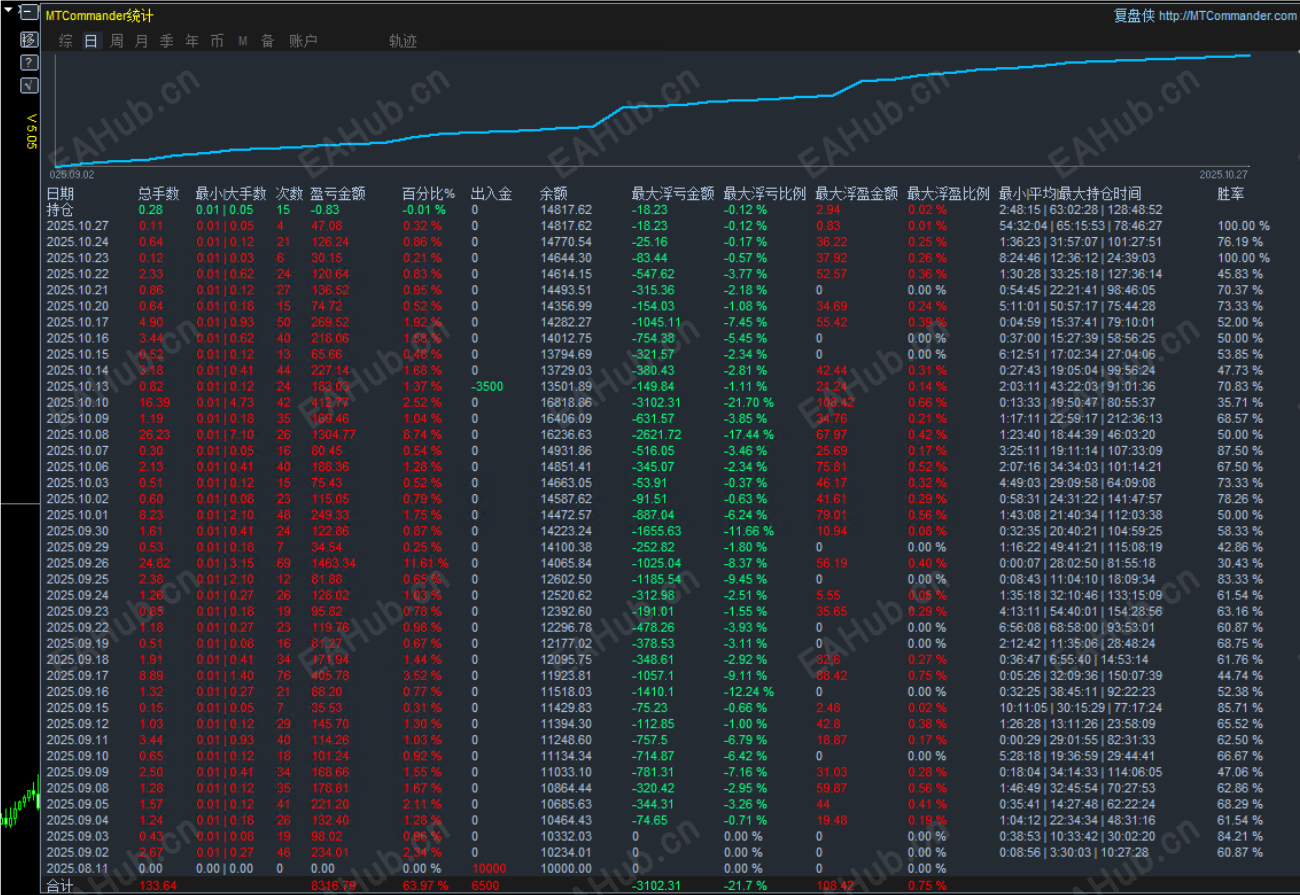Click the 合计 totals row label

click(x=60, y=885)
